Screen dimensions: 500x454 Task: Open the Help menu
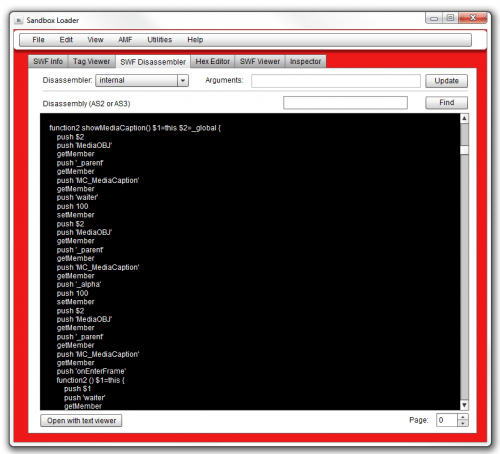[195, 40]
